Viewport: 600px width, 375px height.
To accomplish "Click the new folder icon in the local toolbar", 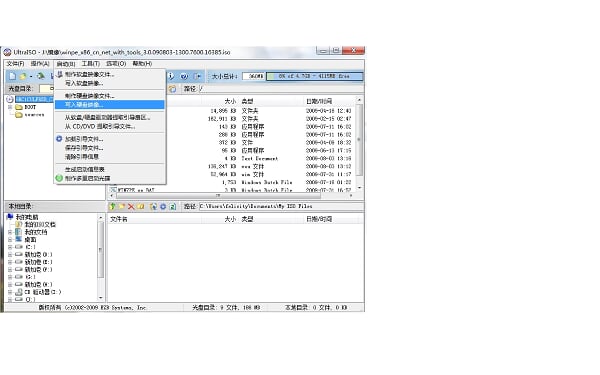I will pos(122,206).
